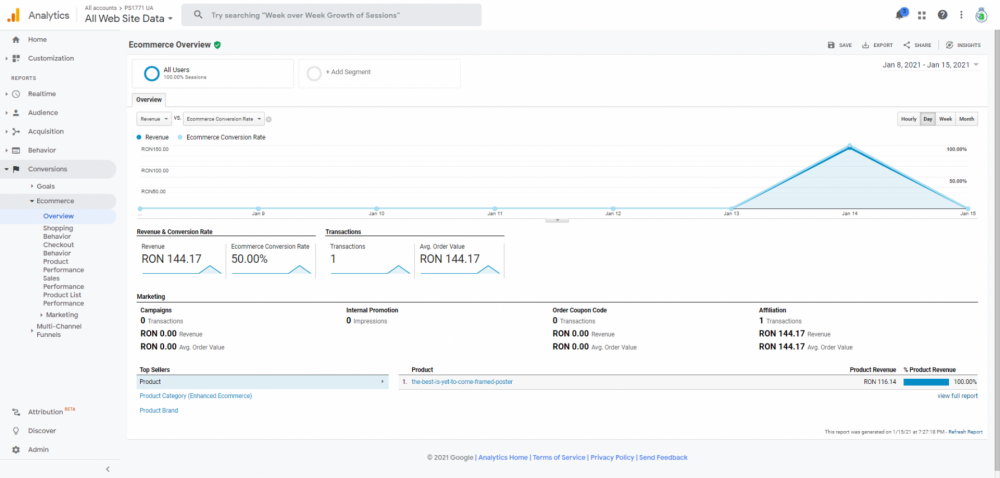
Task: Expand the Goals tree section
Action: (x=32, y=186)
